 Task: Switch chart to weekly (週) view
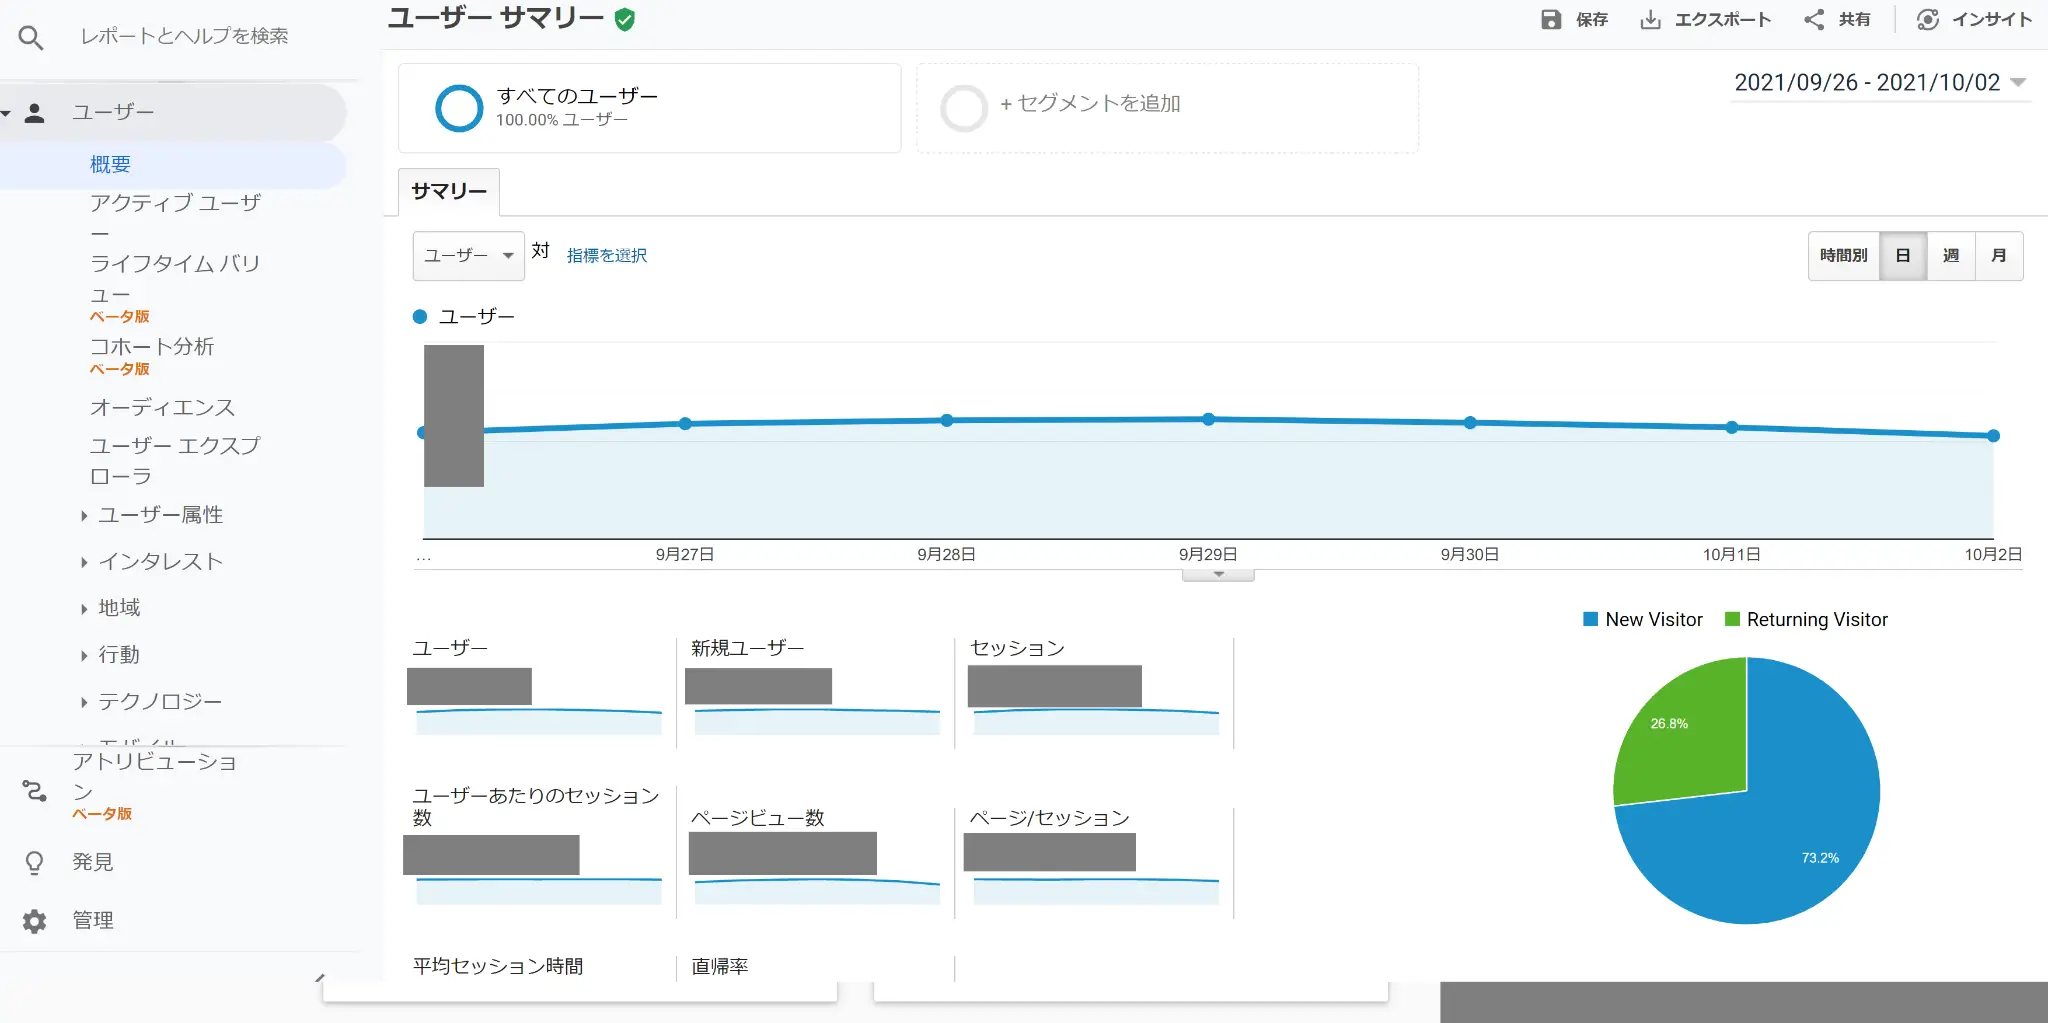click(x=1950, y=256)
